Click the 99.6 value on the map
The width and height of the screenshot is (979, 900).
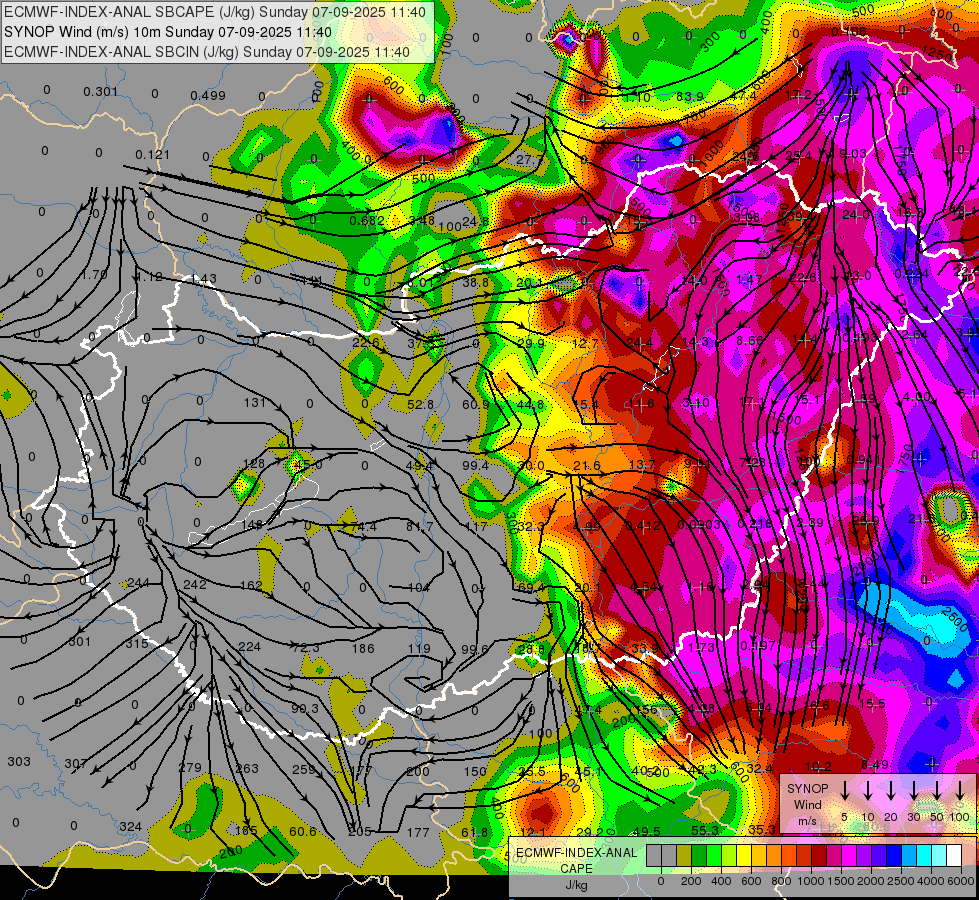coord(475,650)
